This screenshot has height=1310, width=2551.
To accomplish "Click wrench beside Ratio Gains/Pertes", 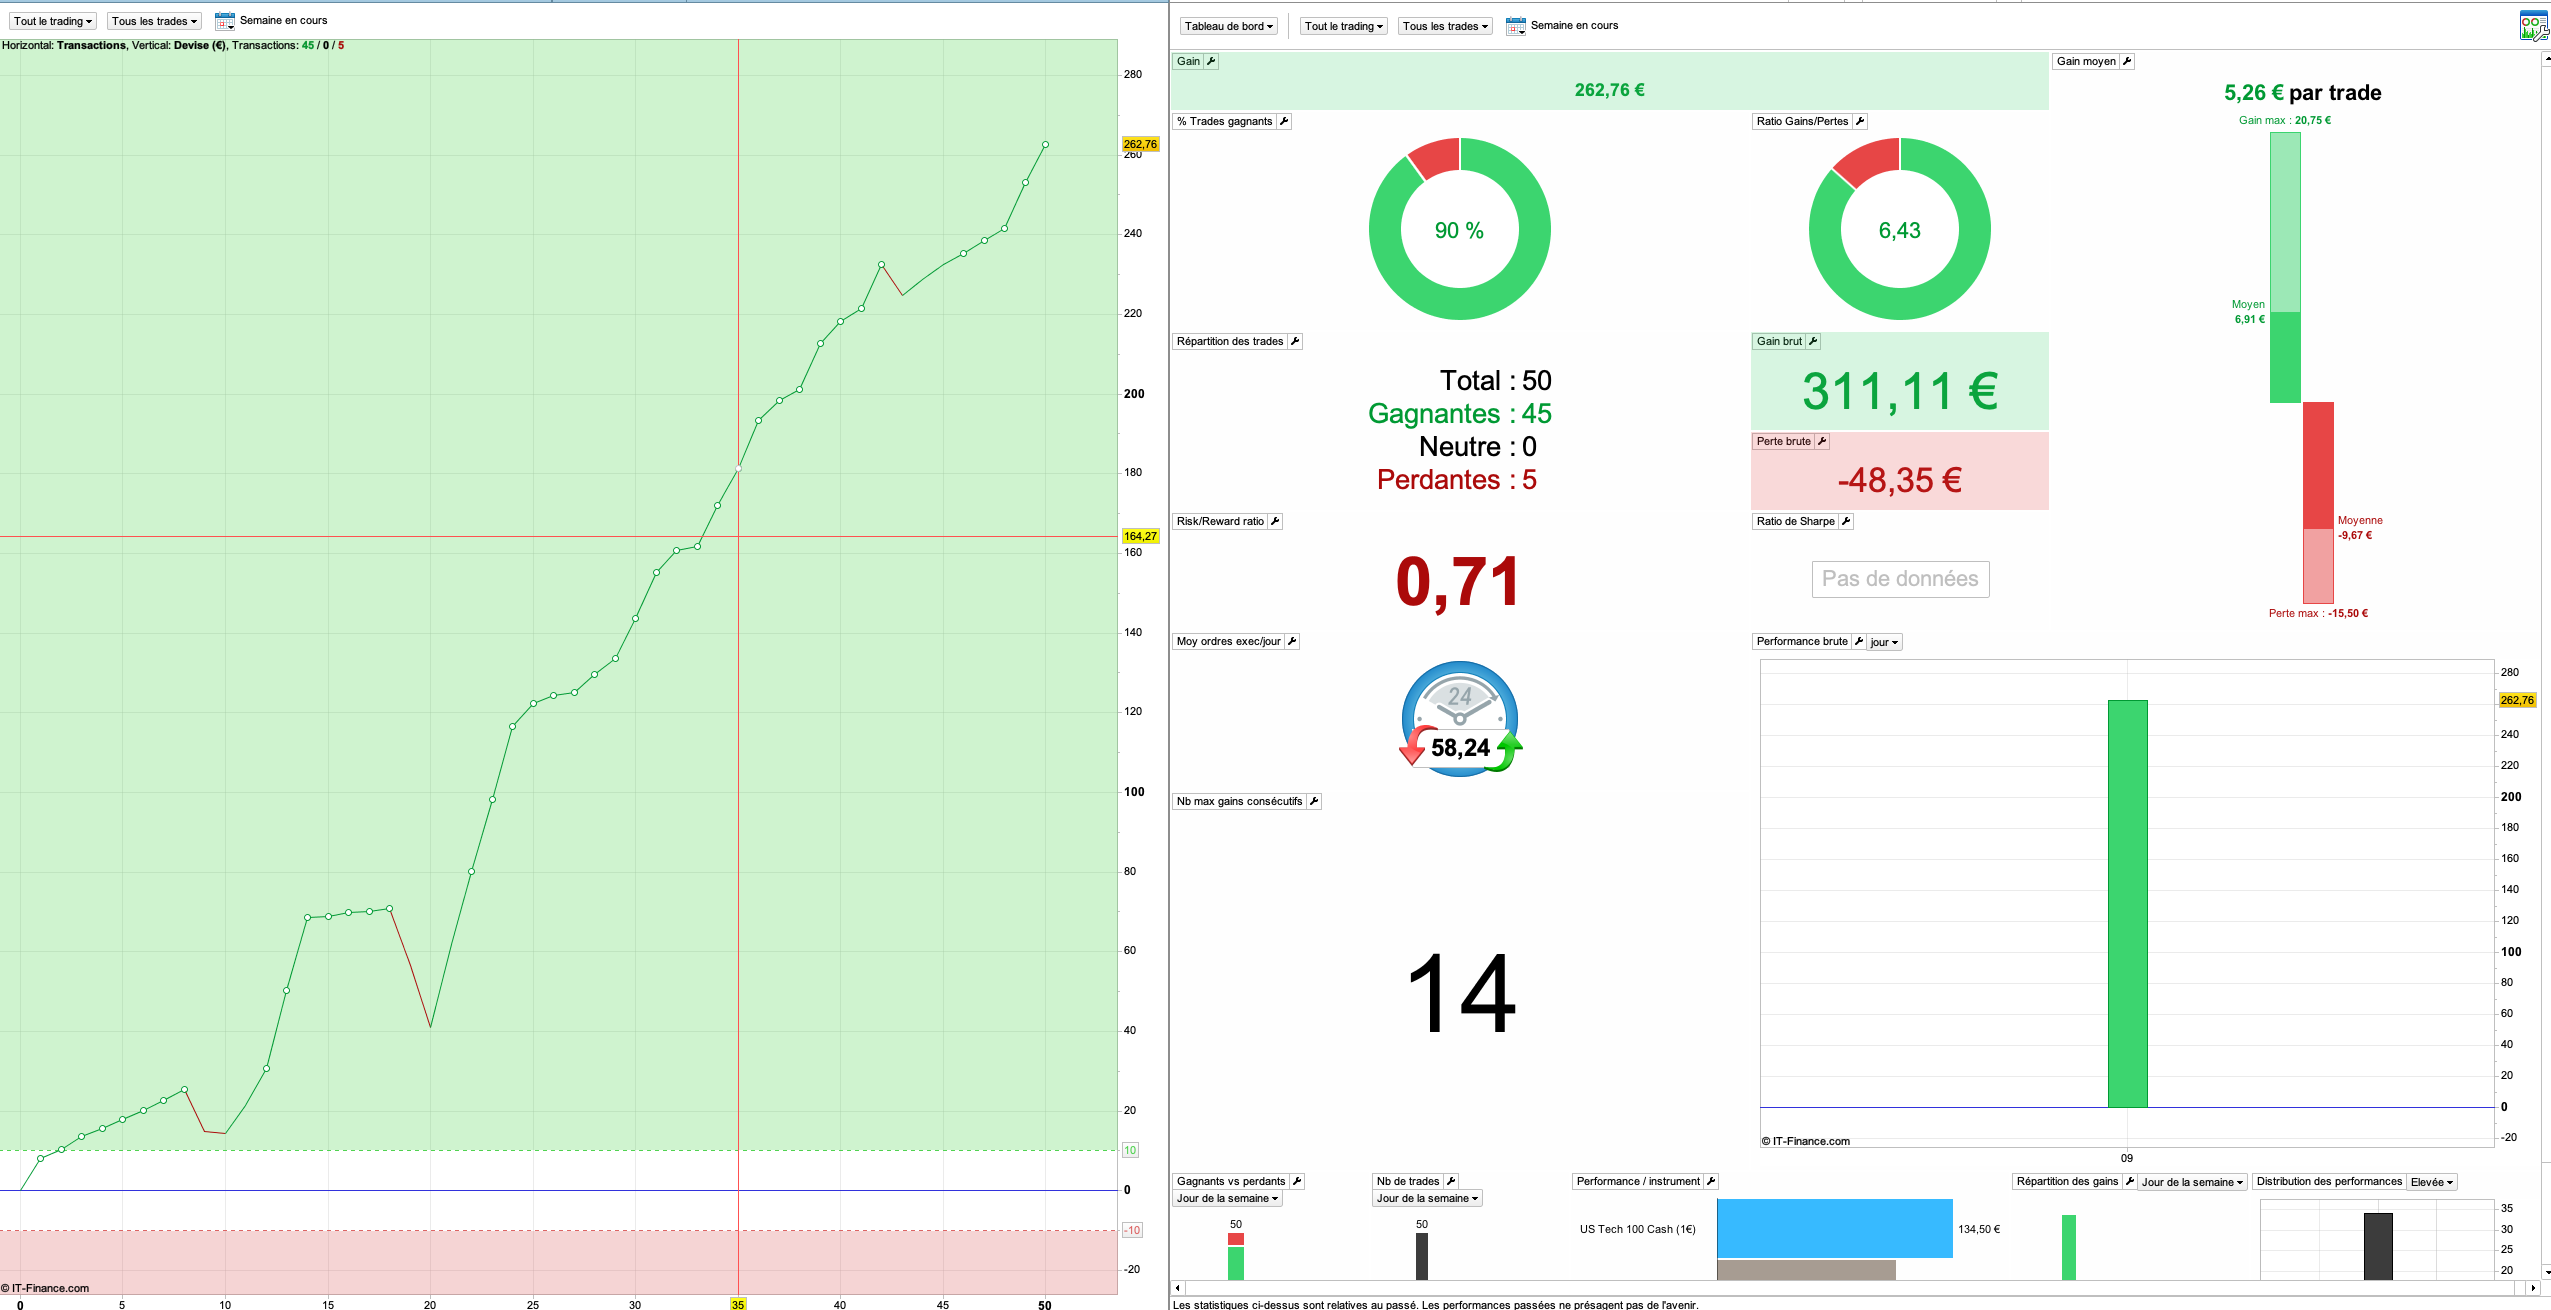I will click(1860, 121).
